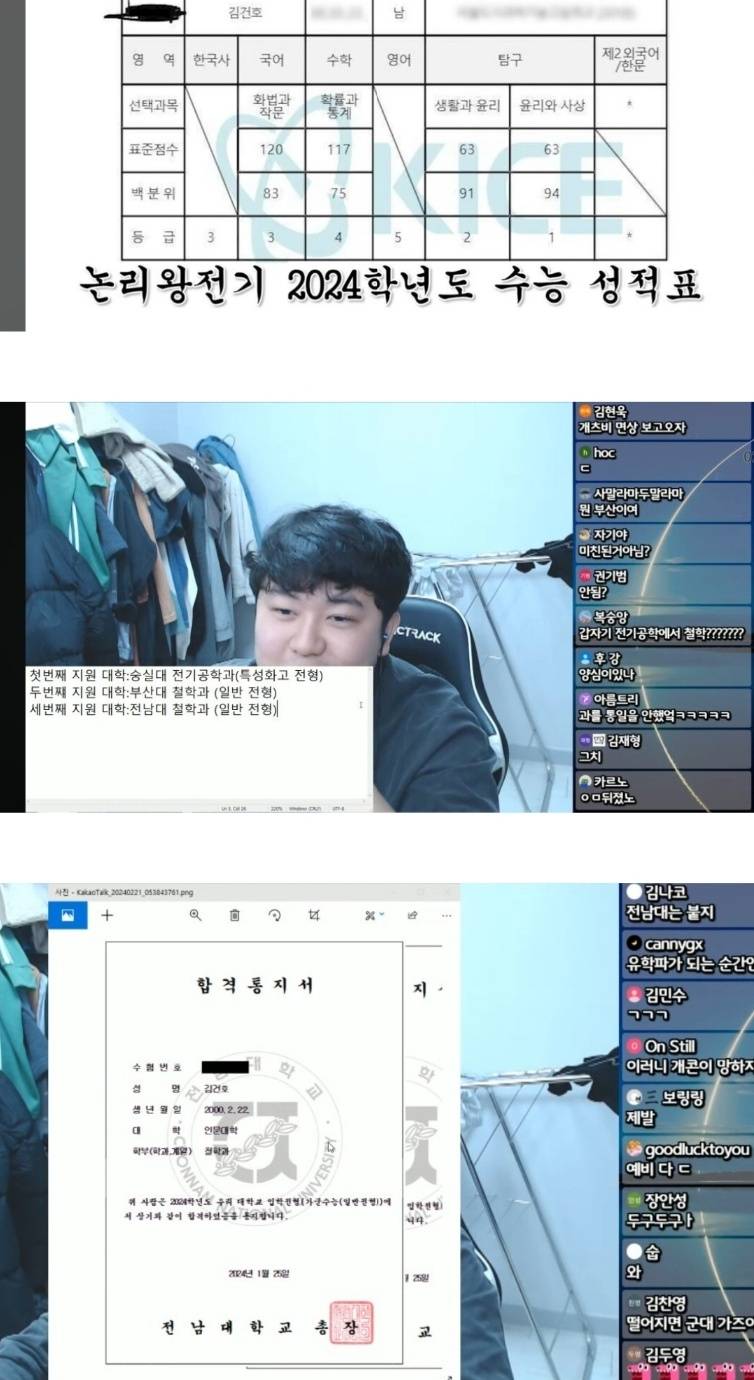Click the 영어 grade value 5
This screenshot has width=754, height=1380.
(398, 237)
